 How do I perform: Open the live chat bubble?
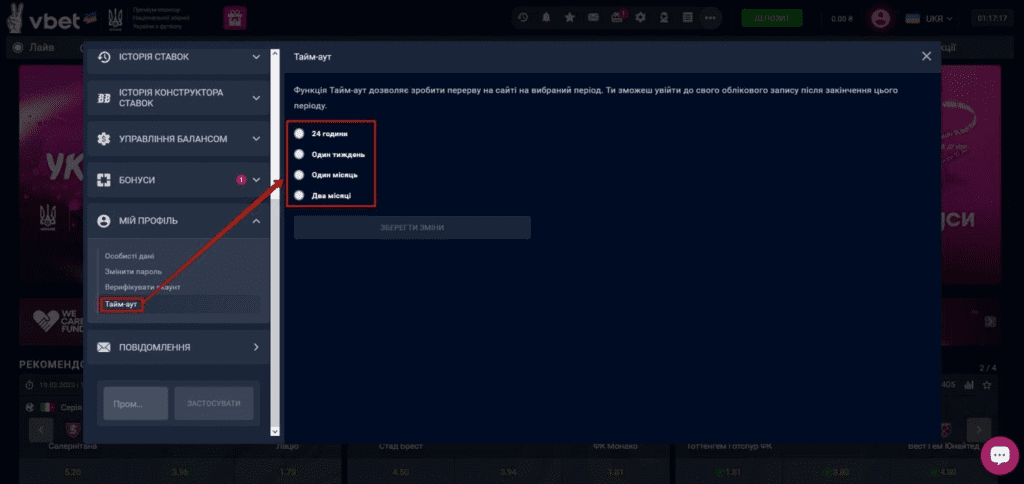point(999,455)
